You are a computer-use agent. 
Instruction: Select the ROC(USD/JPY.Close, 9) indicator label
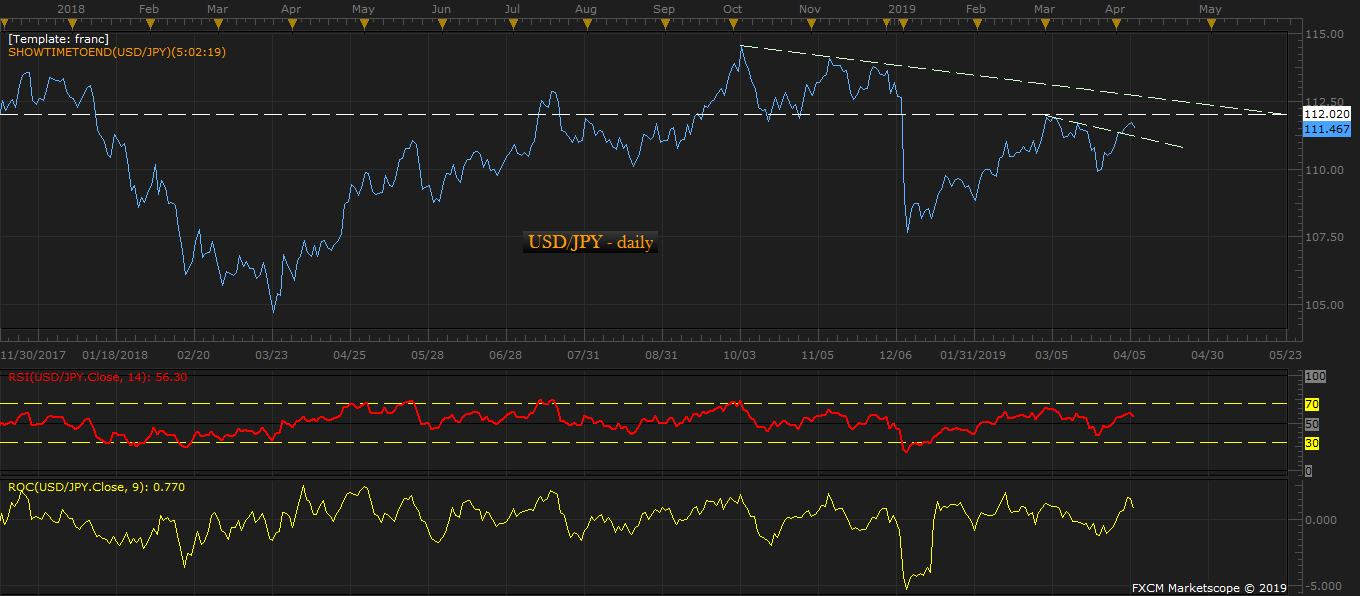pos(96,487)
